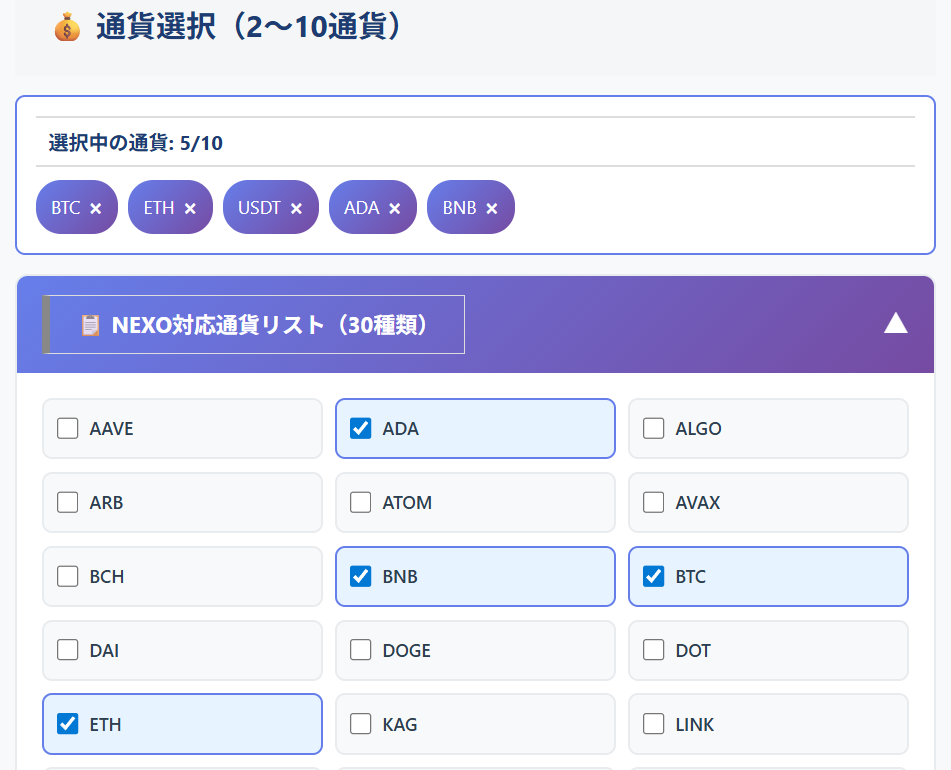Uncheck the ADA checkbox

click(x=361, y=429)
